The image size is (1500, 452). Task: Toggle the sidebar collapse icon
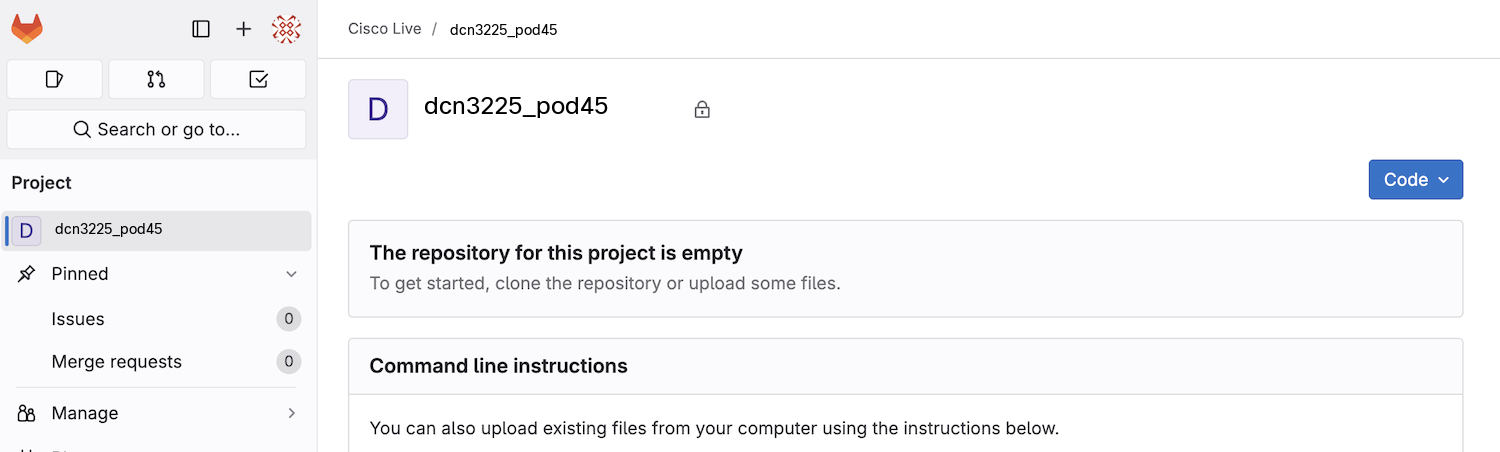pyautogui.click(x=201, y=29)
